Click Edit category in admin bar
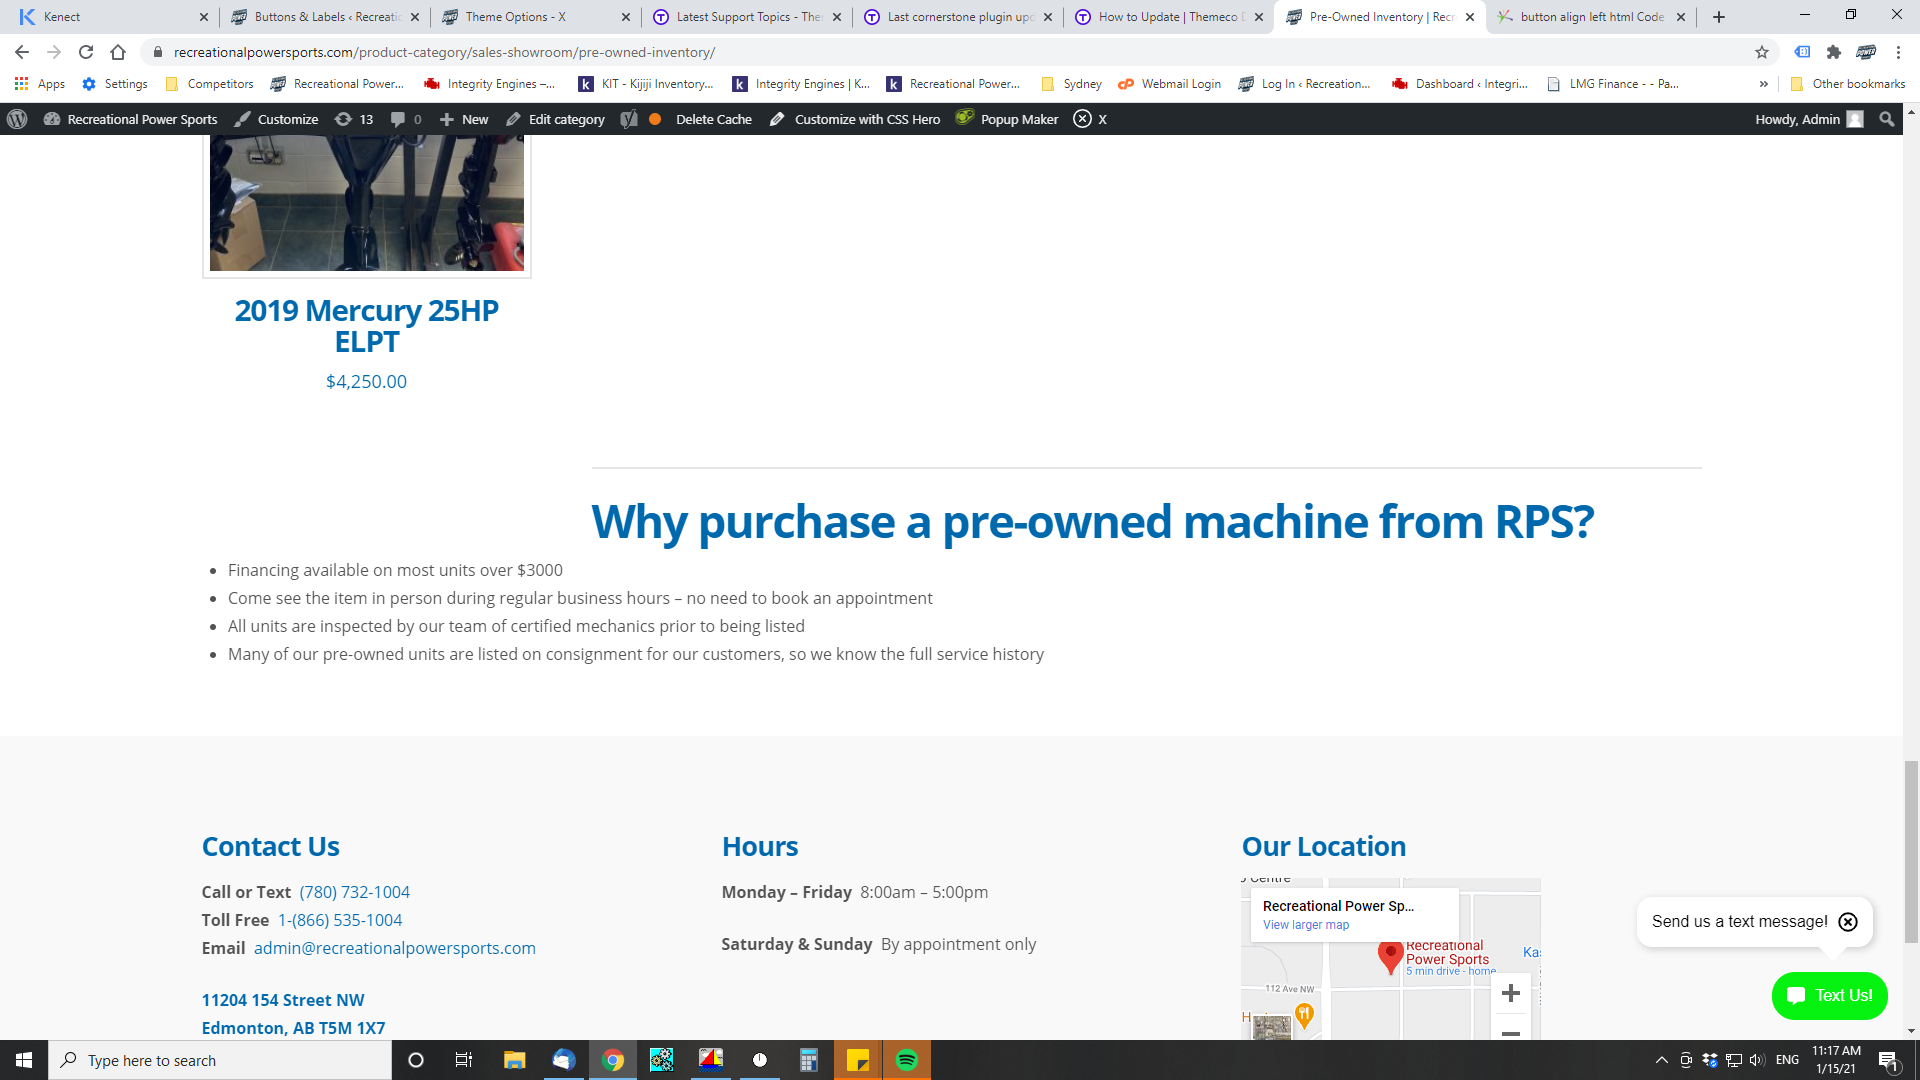1920x1080 pixels. point(555,119)
